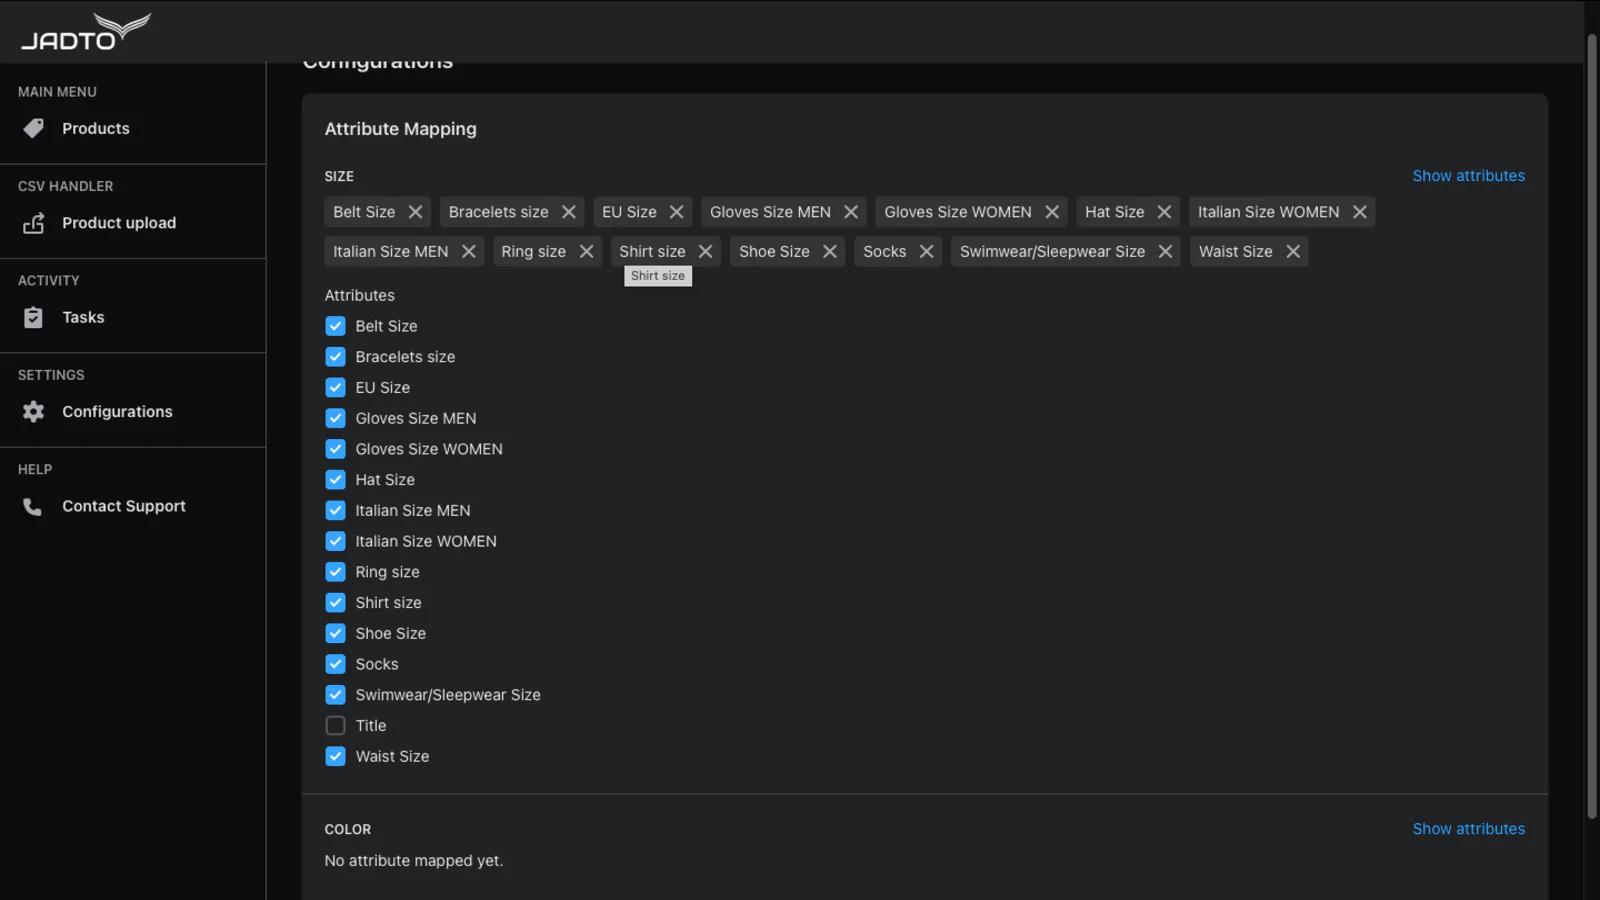Open Tasks via its clipboard icon
Image resolution: width=1600 pixels, height=900 pixels.
click(33, 317)
